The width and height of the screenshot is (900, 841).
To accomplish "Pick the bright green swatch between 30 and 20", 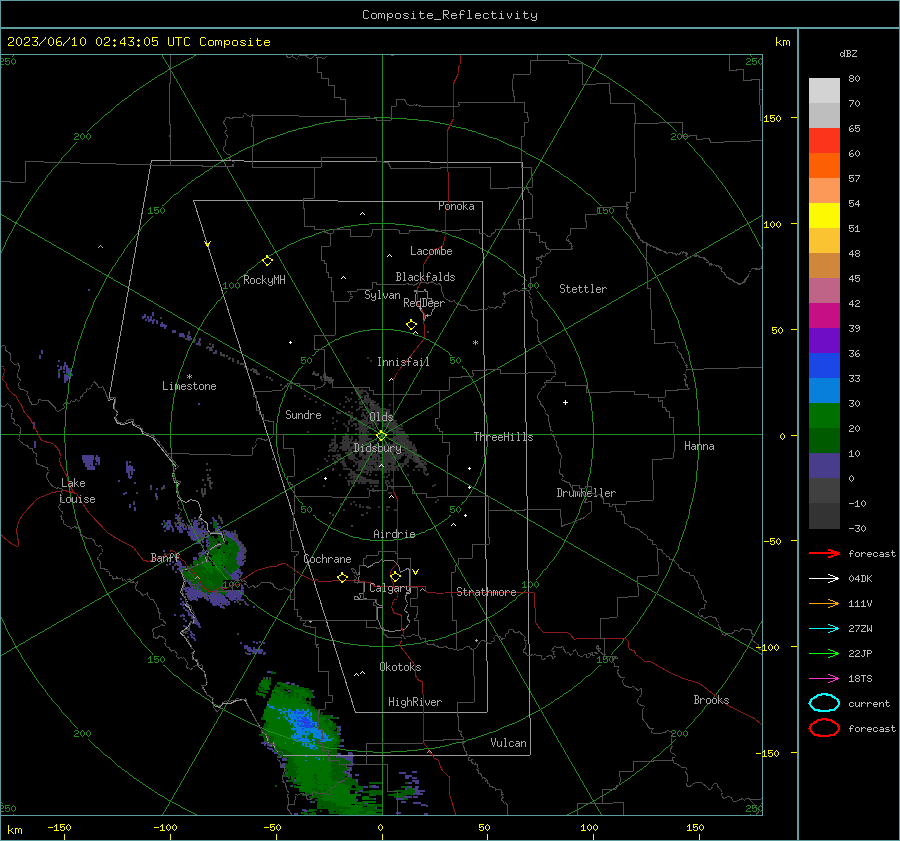I will tap(824, 415).
